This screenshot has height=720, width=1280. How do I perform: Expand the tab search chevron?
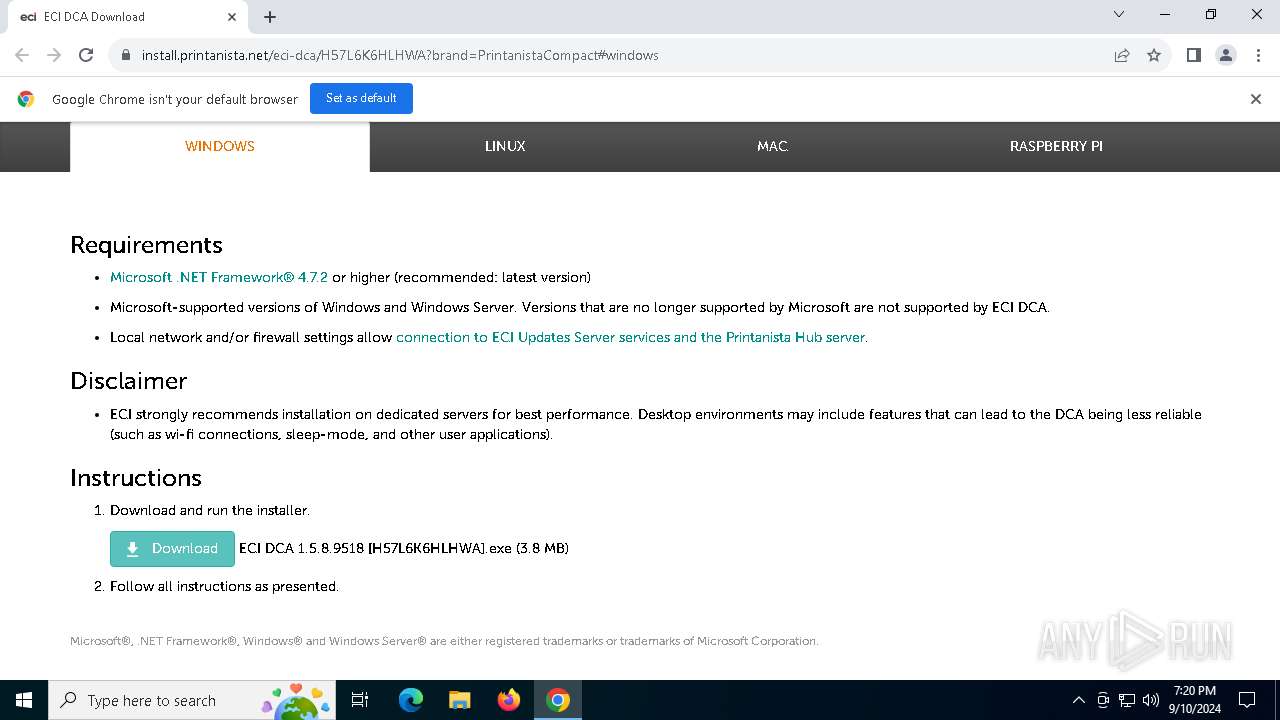tap(1119, 14)
